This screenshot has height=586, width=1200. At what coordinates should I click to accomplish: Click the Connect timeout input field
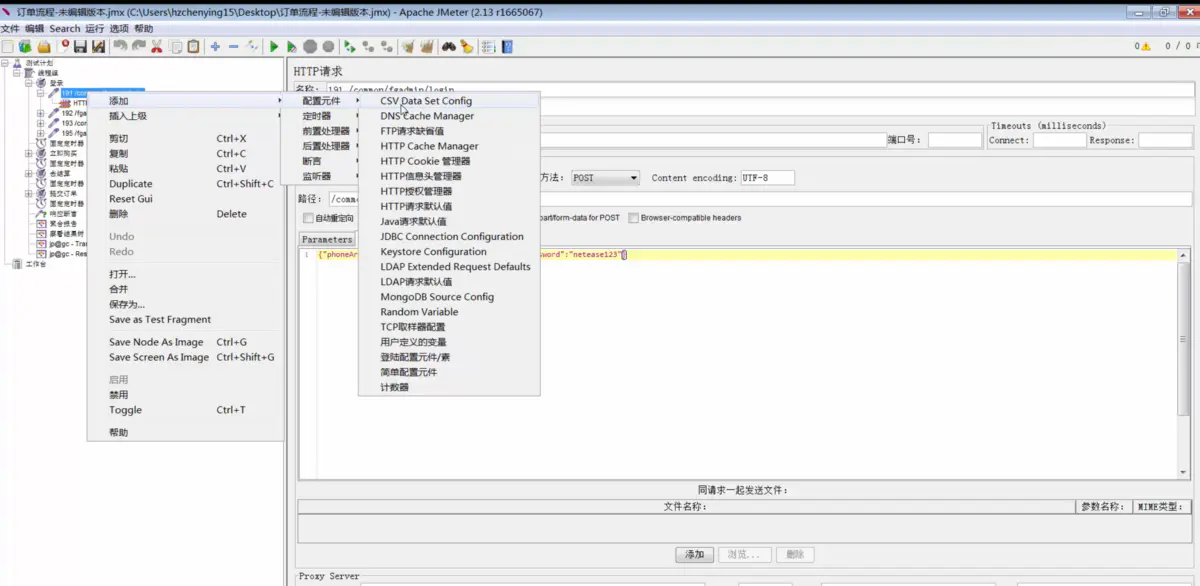coord(1059,140)
